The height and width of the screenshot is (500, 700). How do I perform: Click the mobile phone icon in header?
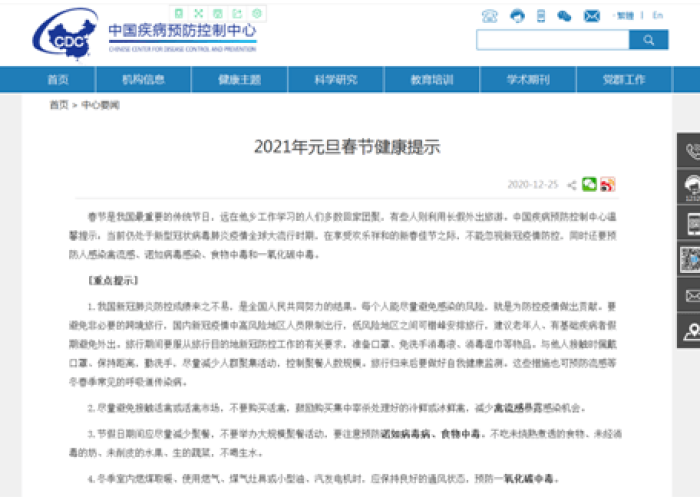click(x=541, y=16)
